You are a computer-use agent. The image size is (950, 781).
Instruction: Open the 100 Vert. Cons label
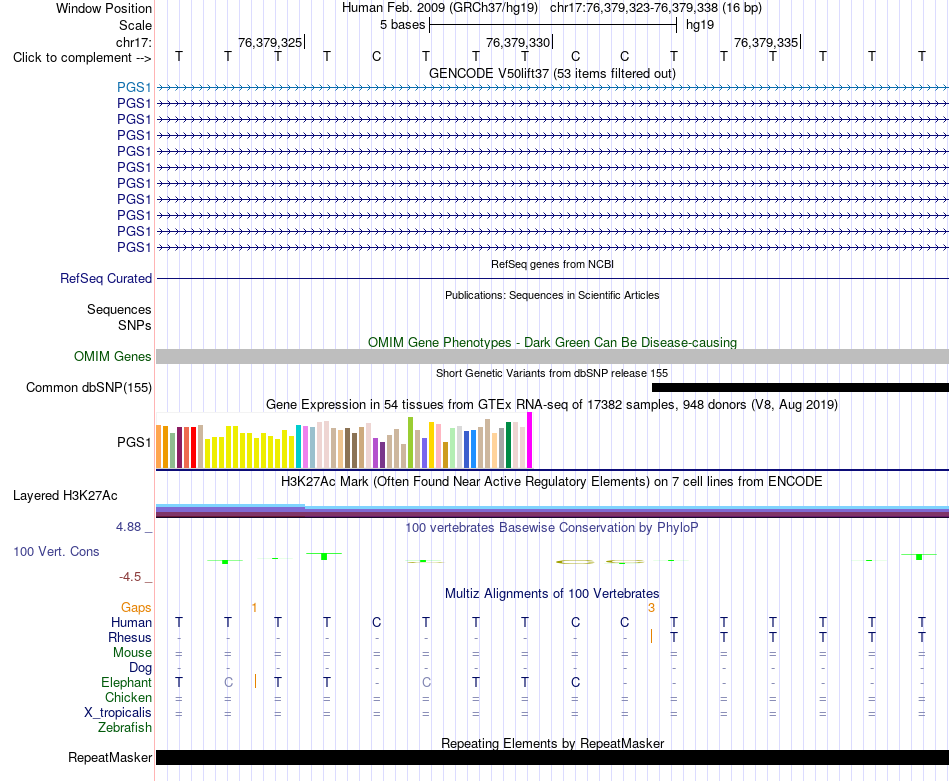[56, 551]
